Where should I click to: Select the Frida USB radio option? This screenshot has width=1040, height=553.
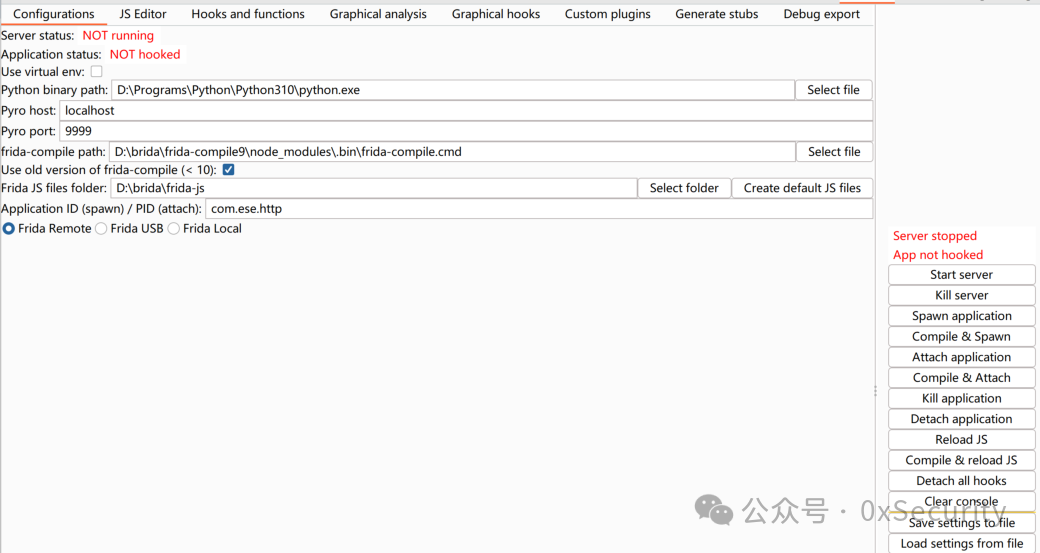pos(101,228)
